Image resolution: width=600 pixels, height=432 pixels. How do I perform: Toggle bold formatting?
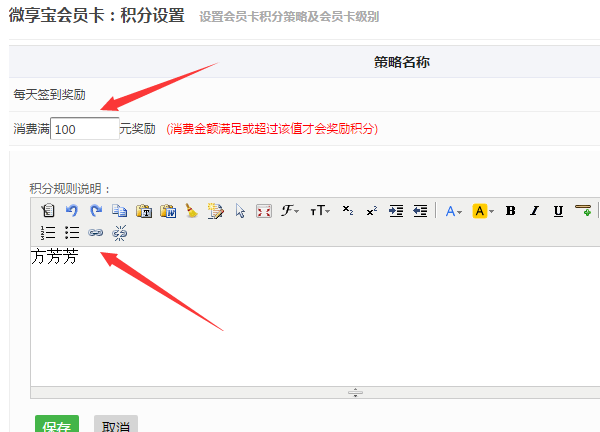510,211
